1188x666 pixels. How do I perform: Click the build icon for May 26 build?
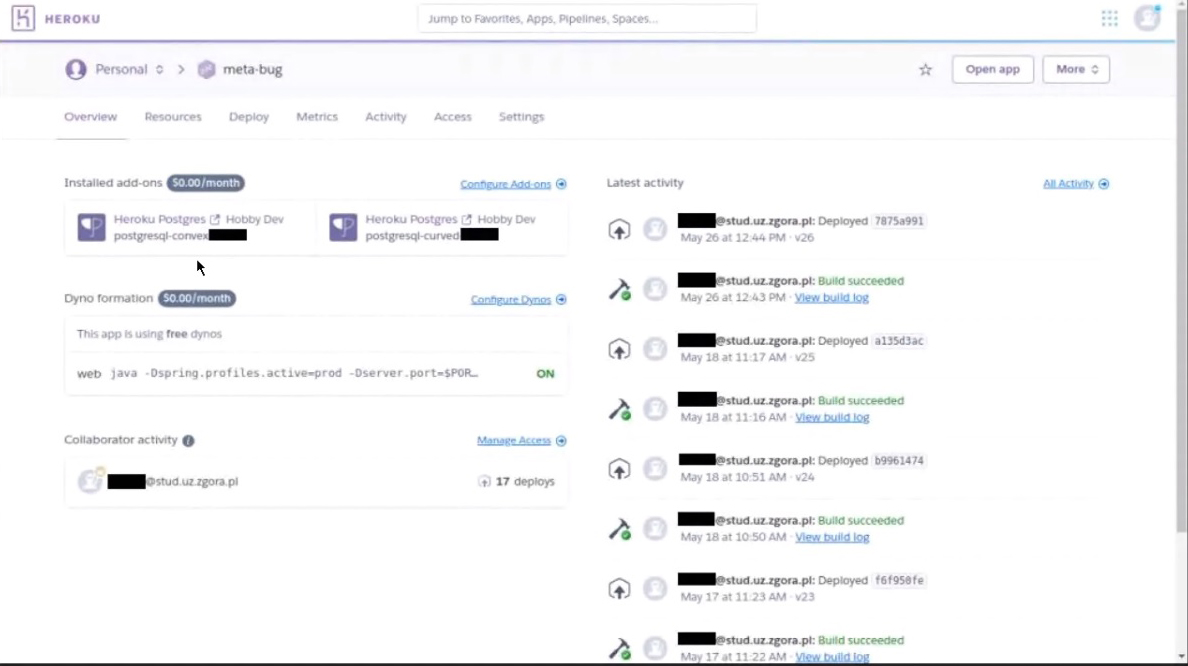pyautogui.click(x=620, y=290)
